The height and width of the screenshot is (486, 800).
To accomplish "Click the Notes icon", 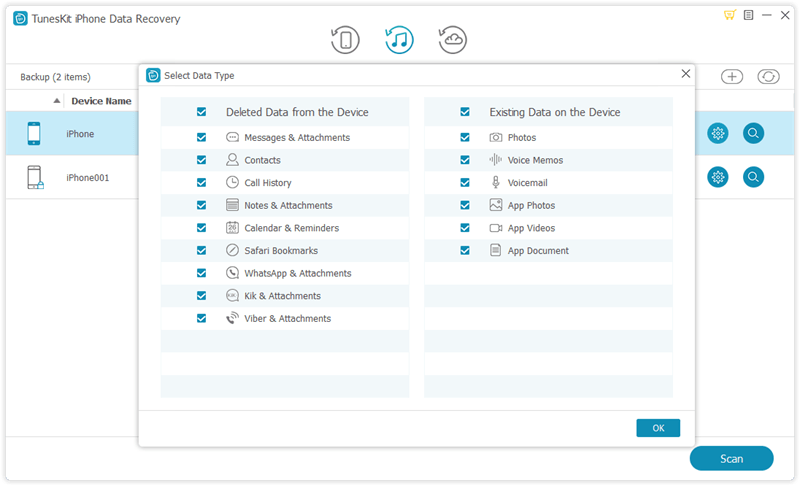I will (232, 205).
